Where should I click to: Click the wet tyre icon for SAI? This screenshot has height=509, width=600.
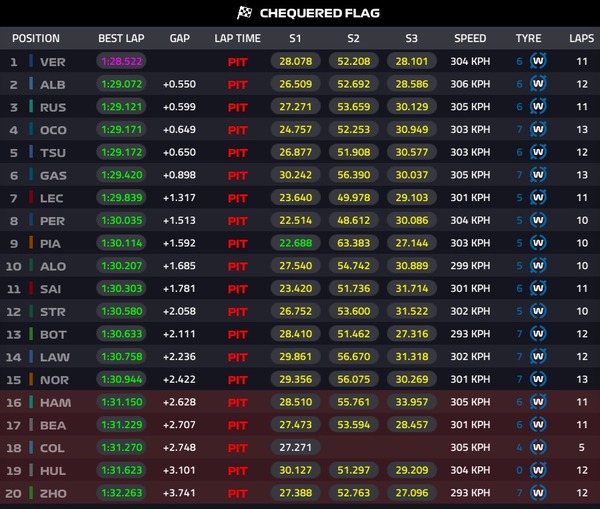tap(538, 289)
